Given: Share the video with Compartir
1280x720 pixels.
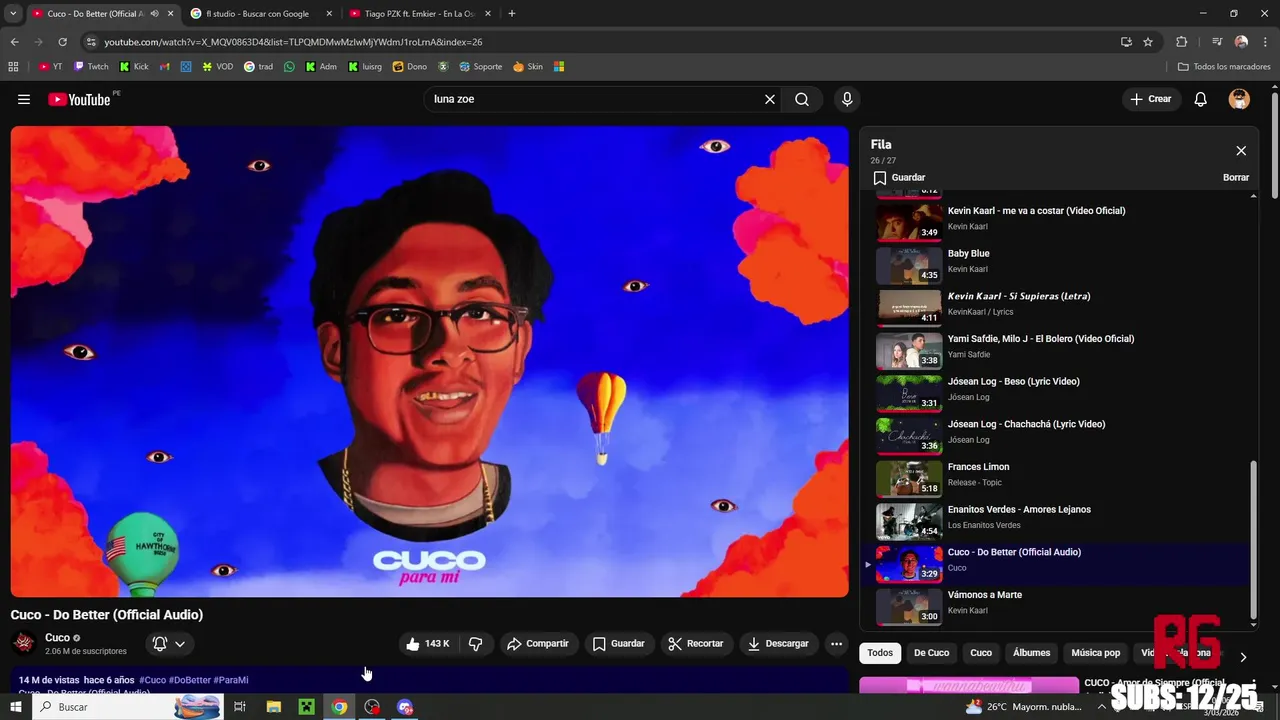Looking at the screenshot, I should pos(538,644).
